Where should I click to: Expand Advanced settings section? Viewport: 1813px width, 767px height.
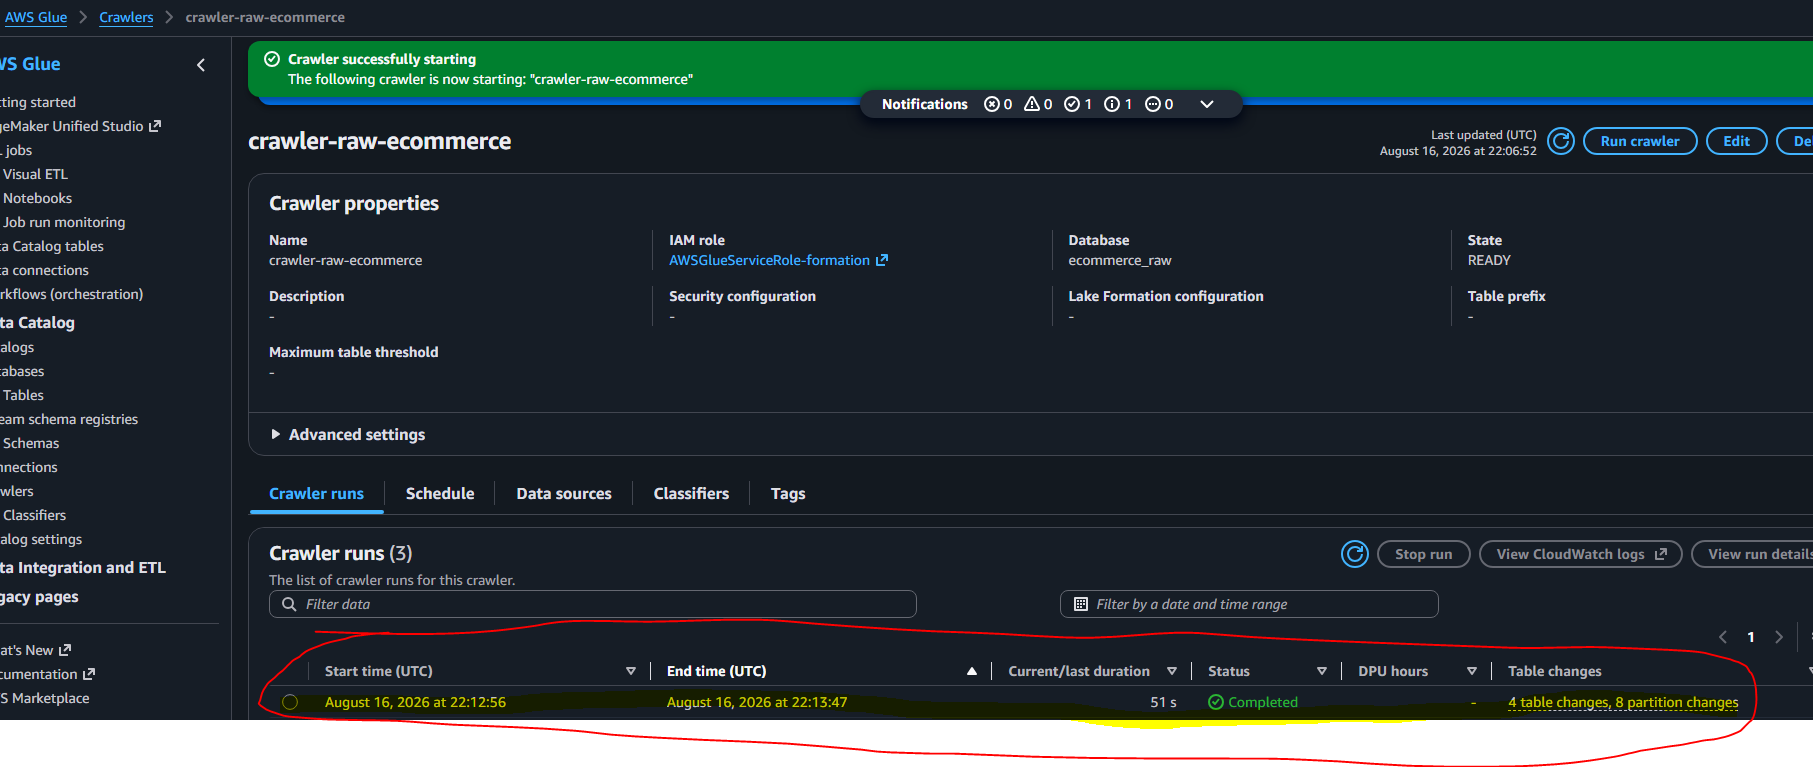(x=347, y=434)
